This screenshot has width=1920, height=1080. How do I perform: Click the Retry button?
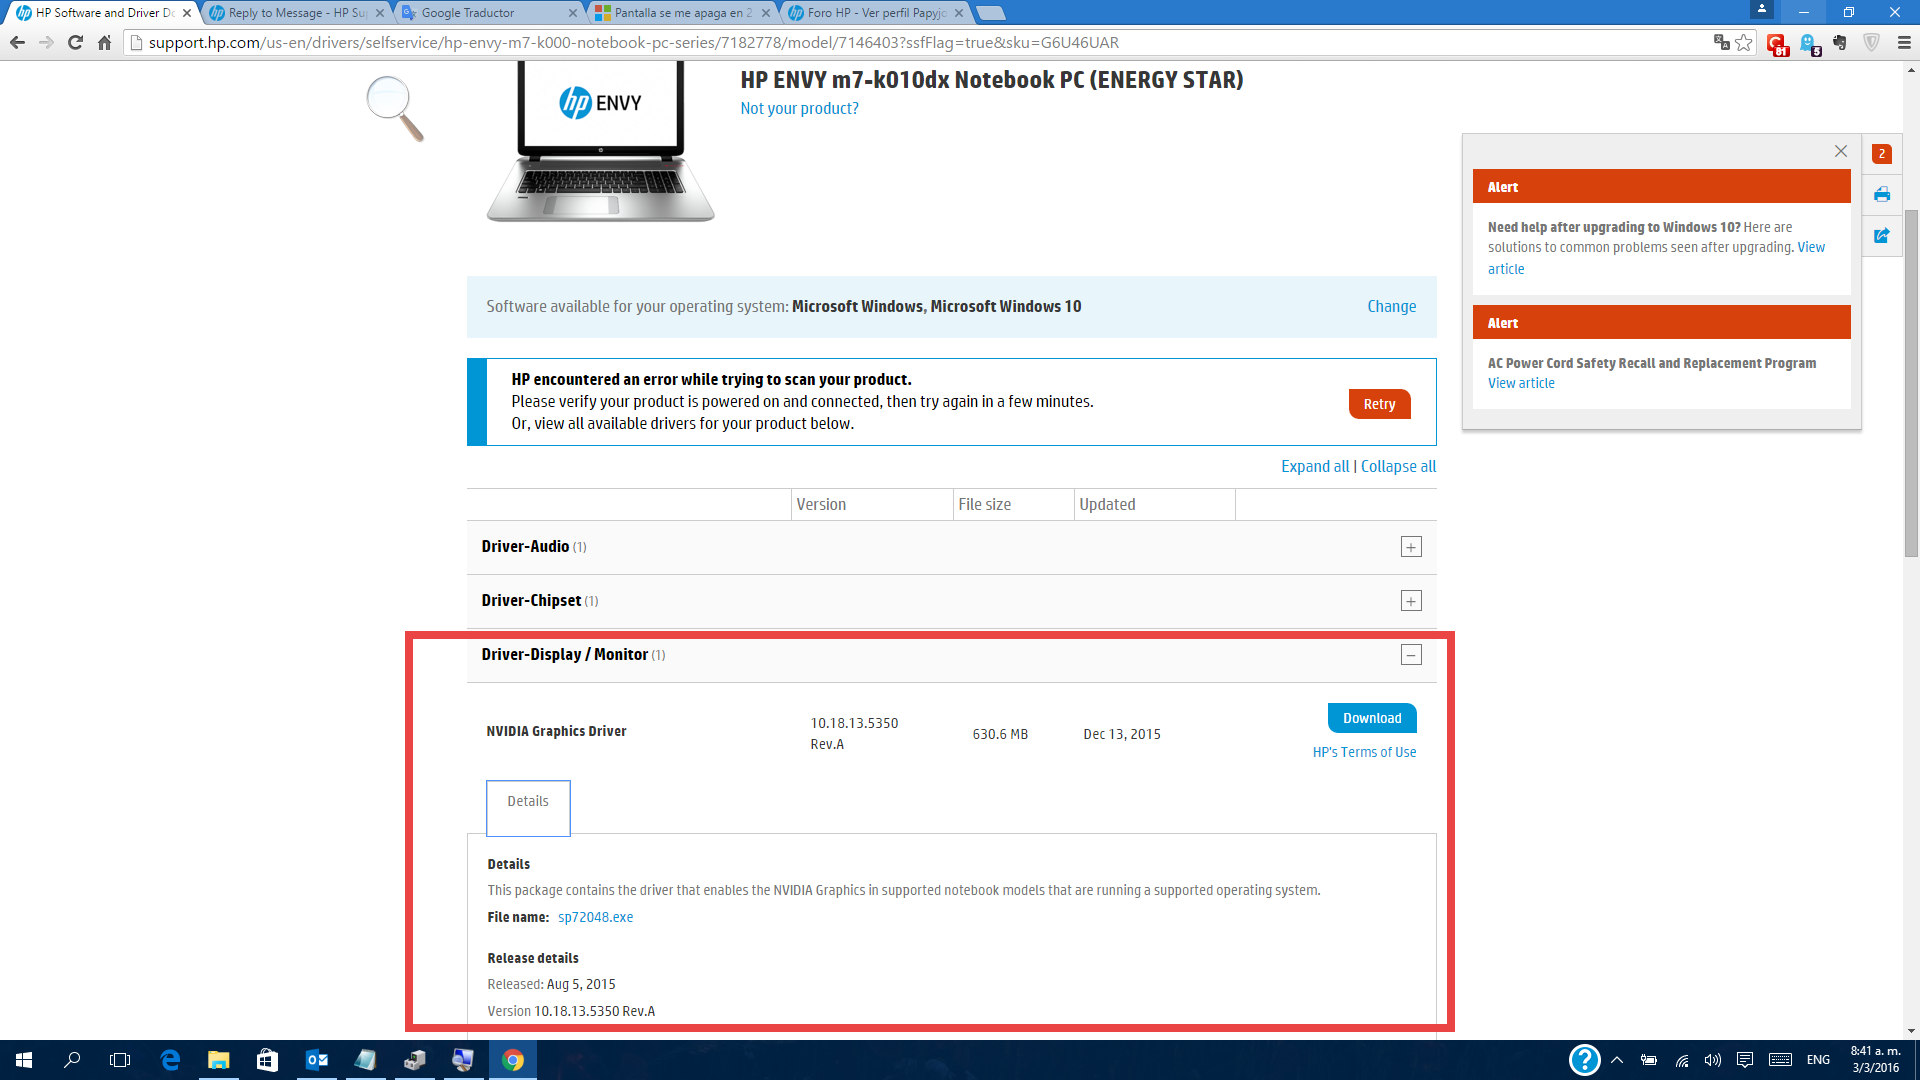1379,404
